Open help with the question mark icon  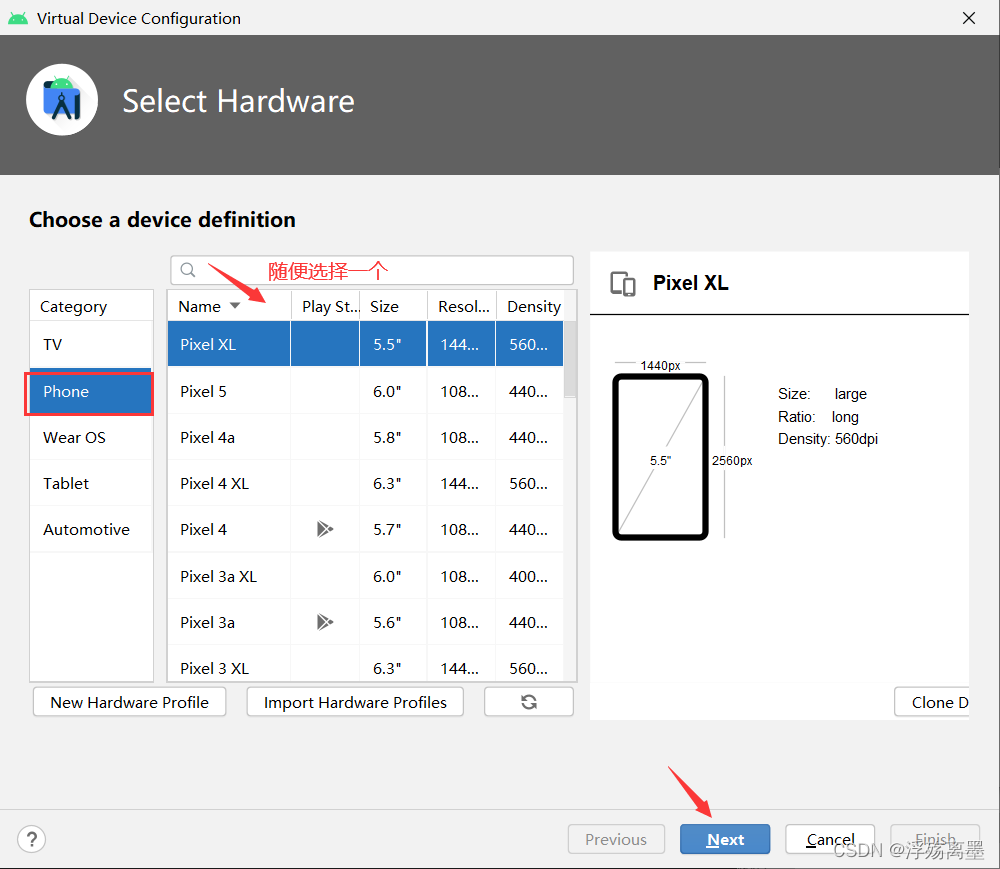(x=32, y=839)
